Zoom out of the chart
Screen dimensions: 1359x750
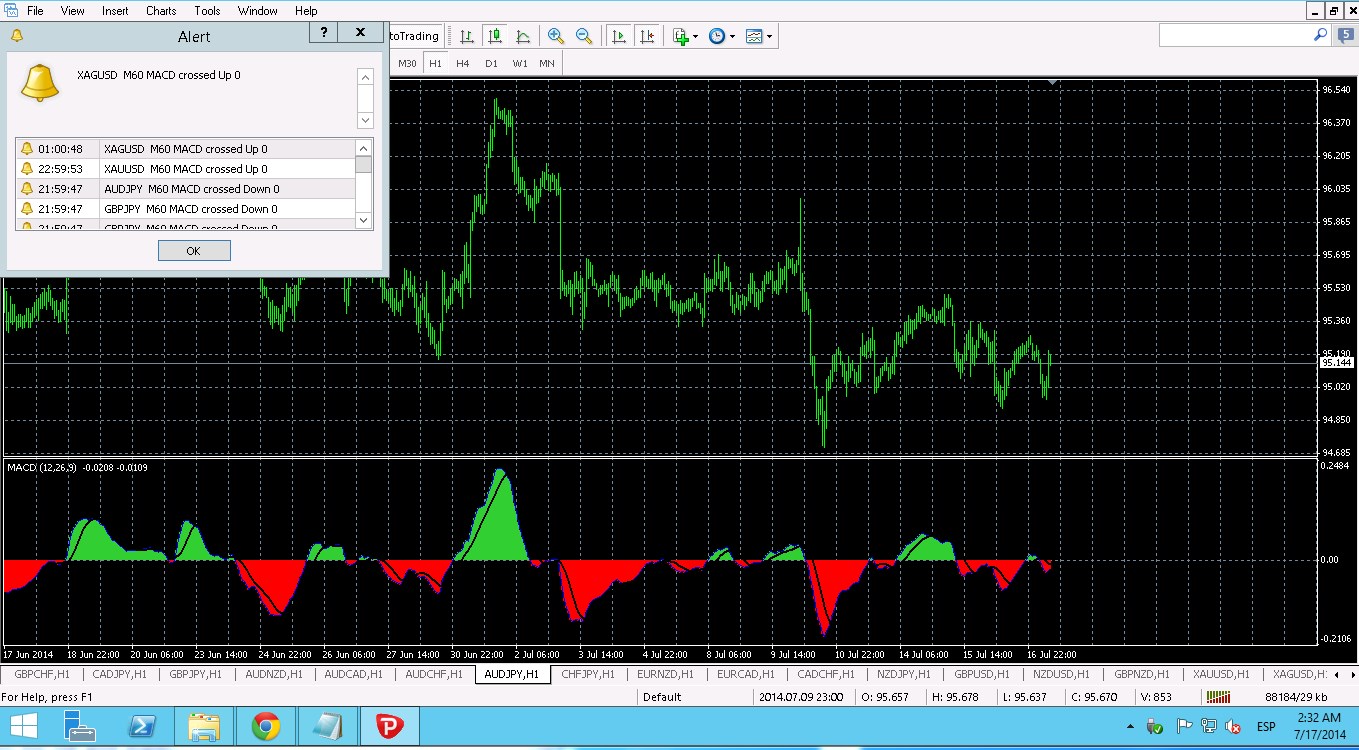tap(584, 36)
